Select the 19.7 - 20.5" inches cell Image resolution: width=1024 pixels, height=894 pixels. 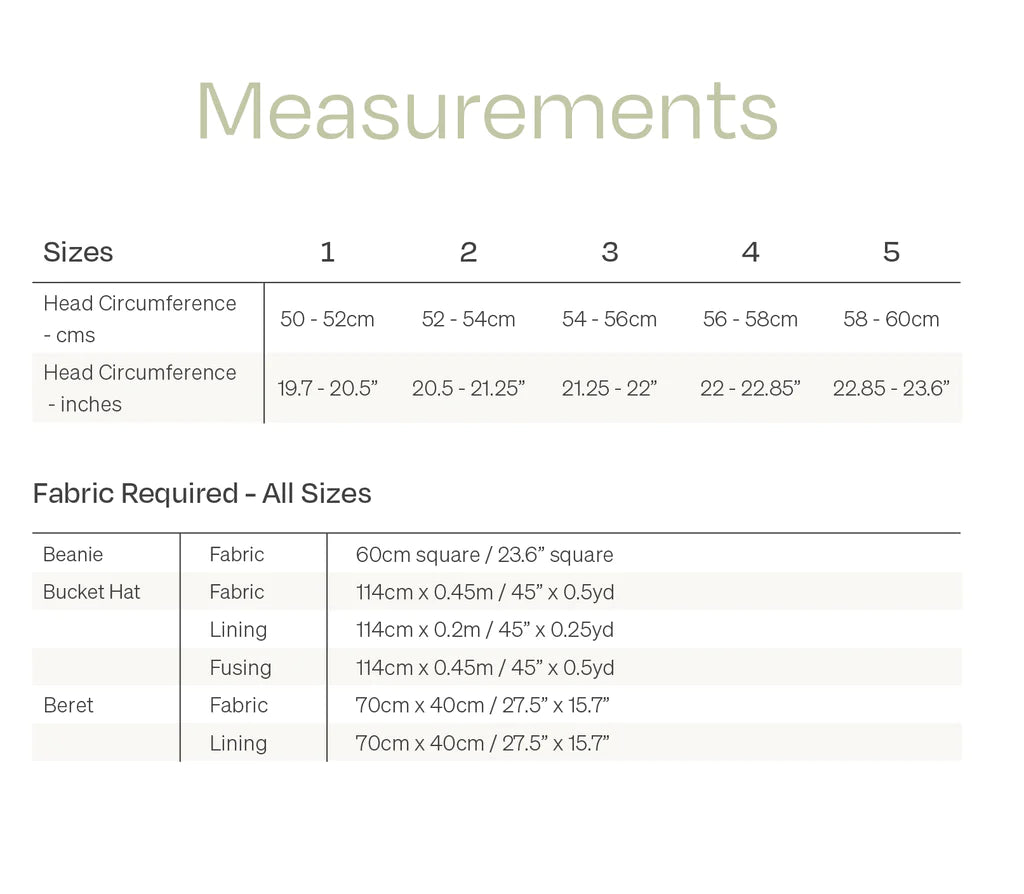tap(327, 389)
